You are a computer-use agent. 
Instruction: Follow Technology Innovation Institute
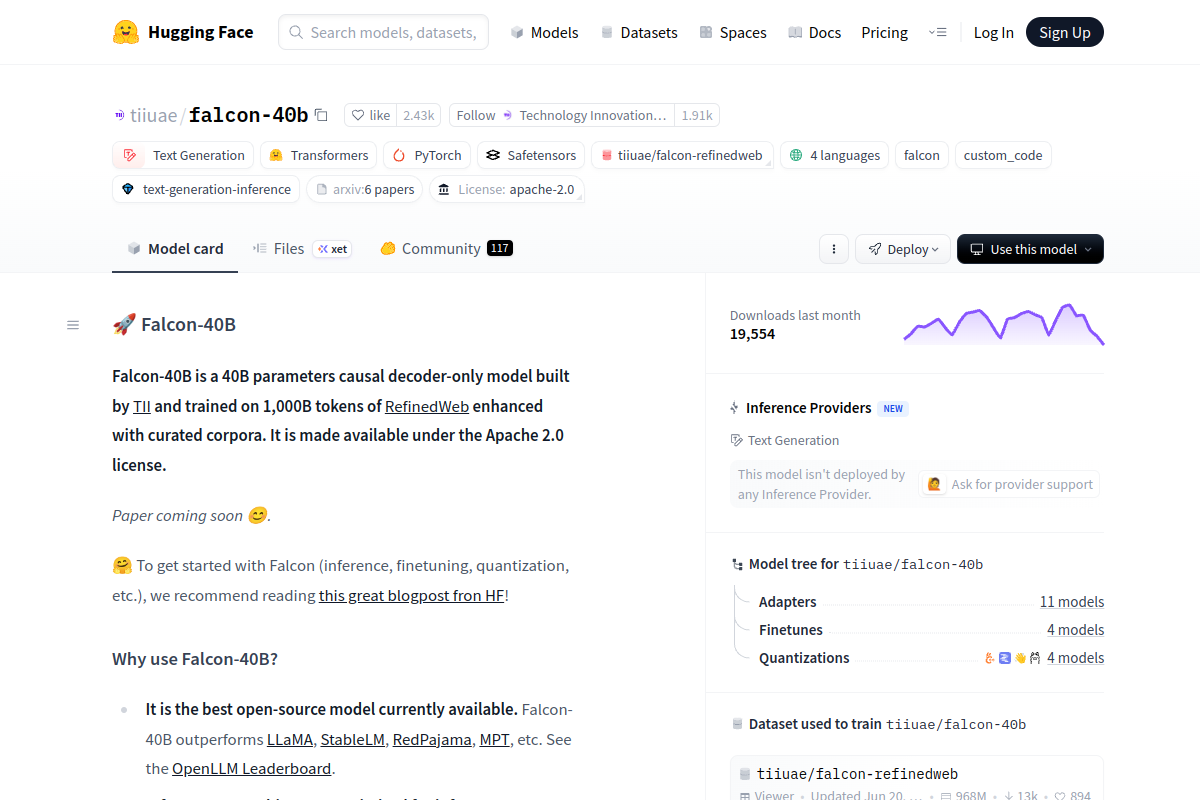476,115
